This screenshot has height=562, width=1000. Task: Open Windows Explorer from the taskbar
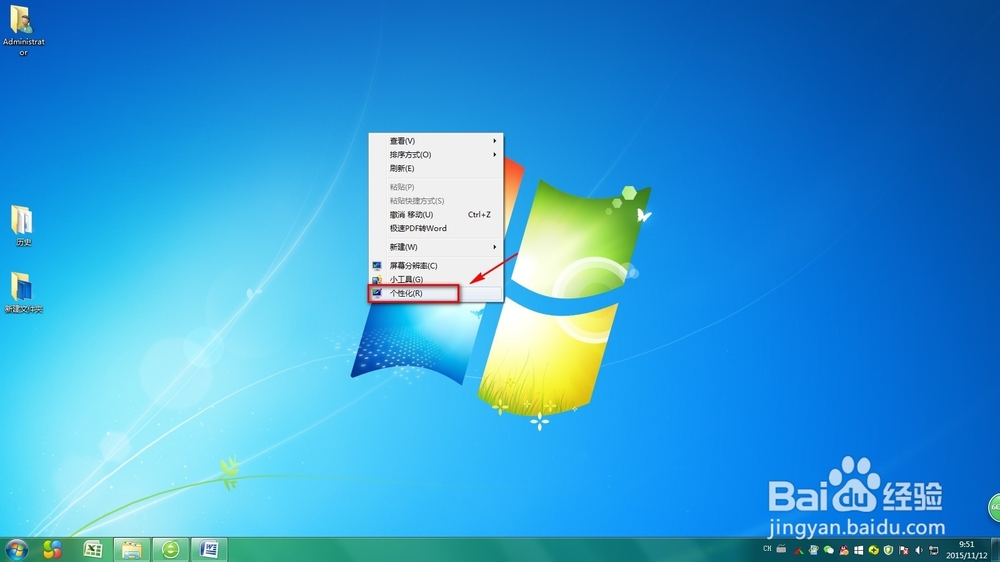pos(132,549)
